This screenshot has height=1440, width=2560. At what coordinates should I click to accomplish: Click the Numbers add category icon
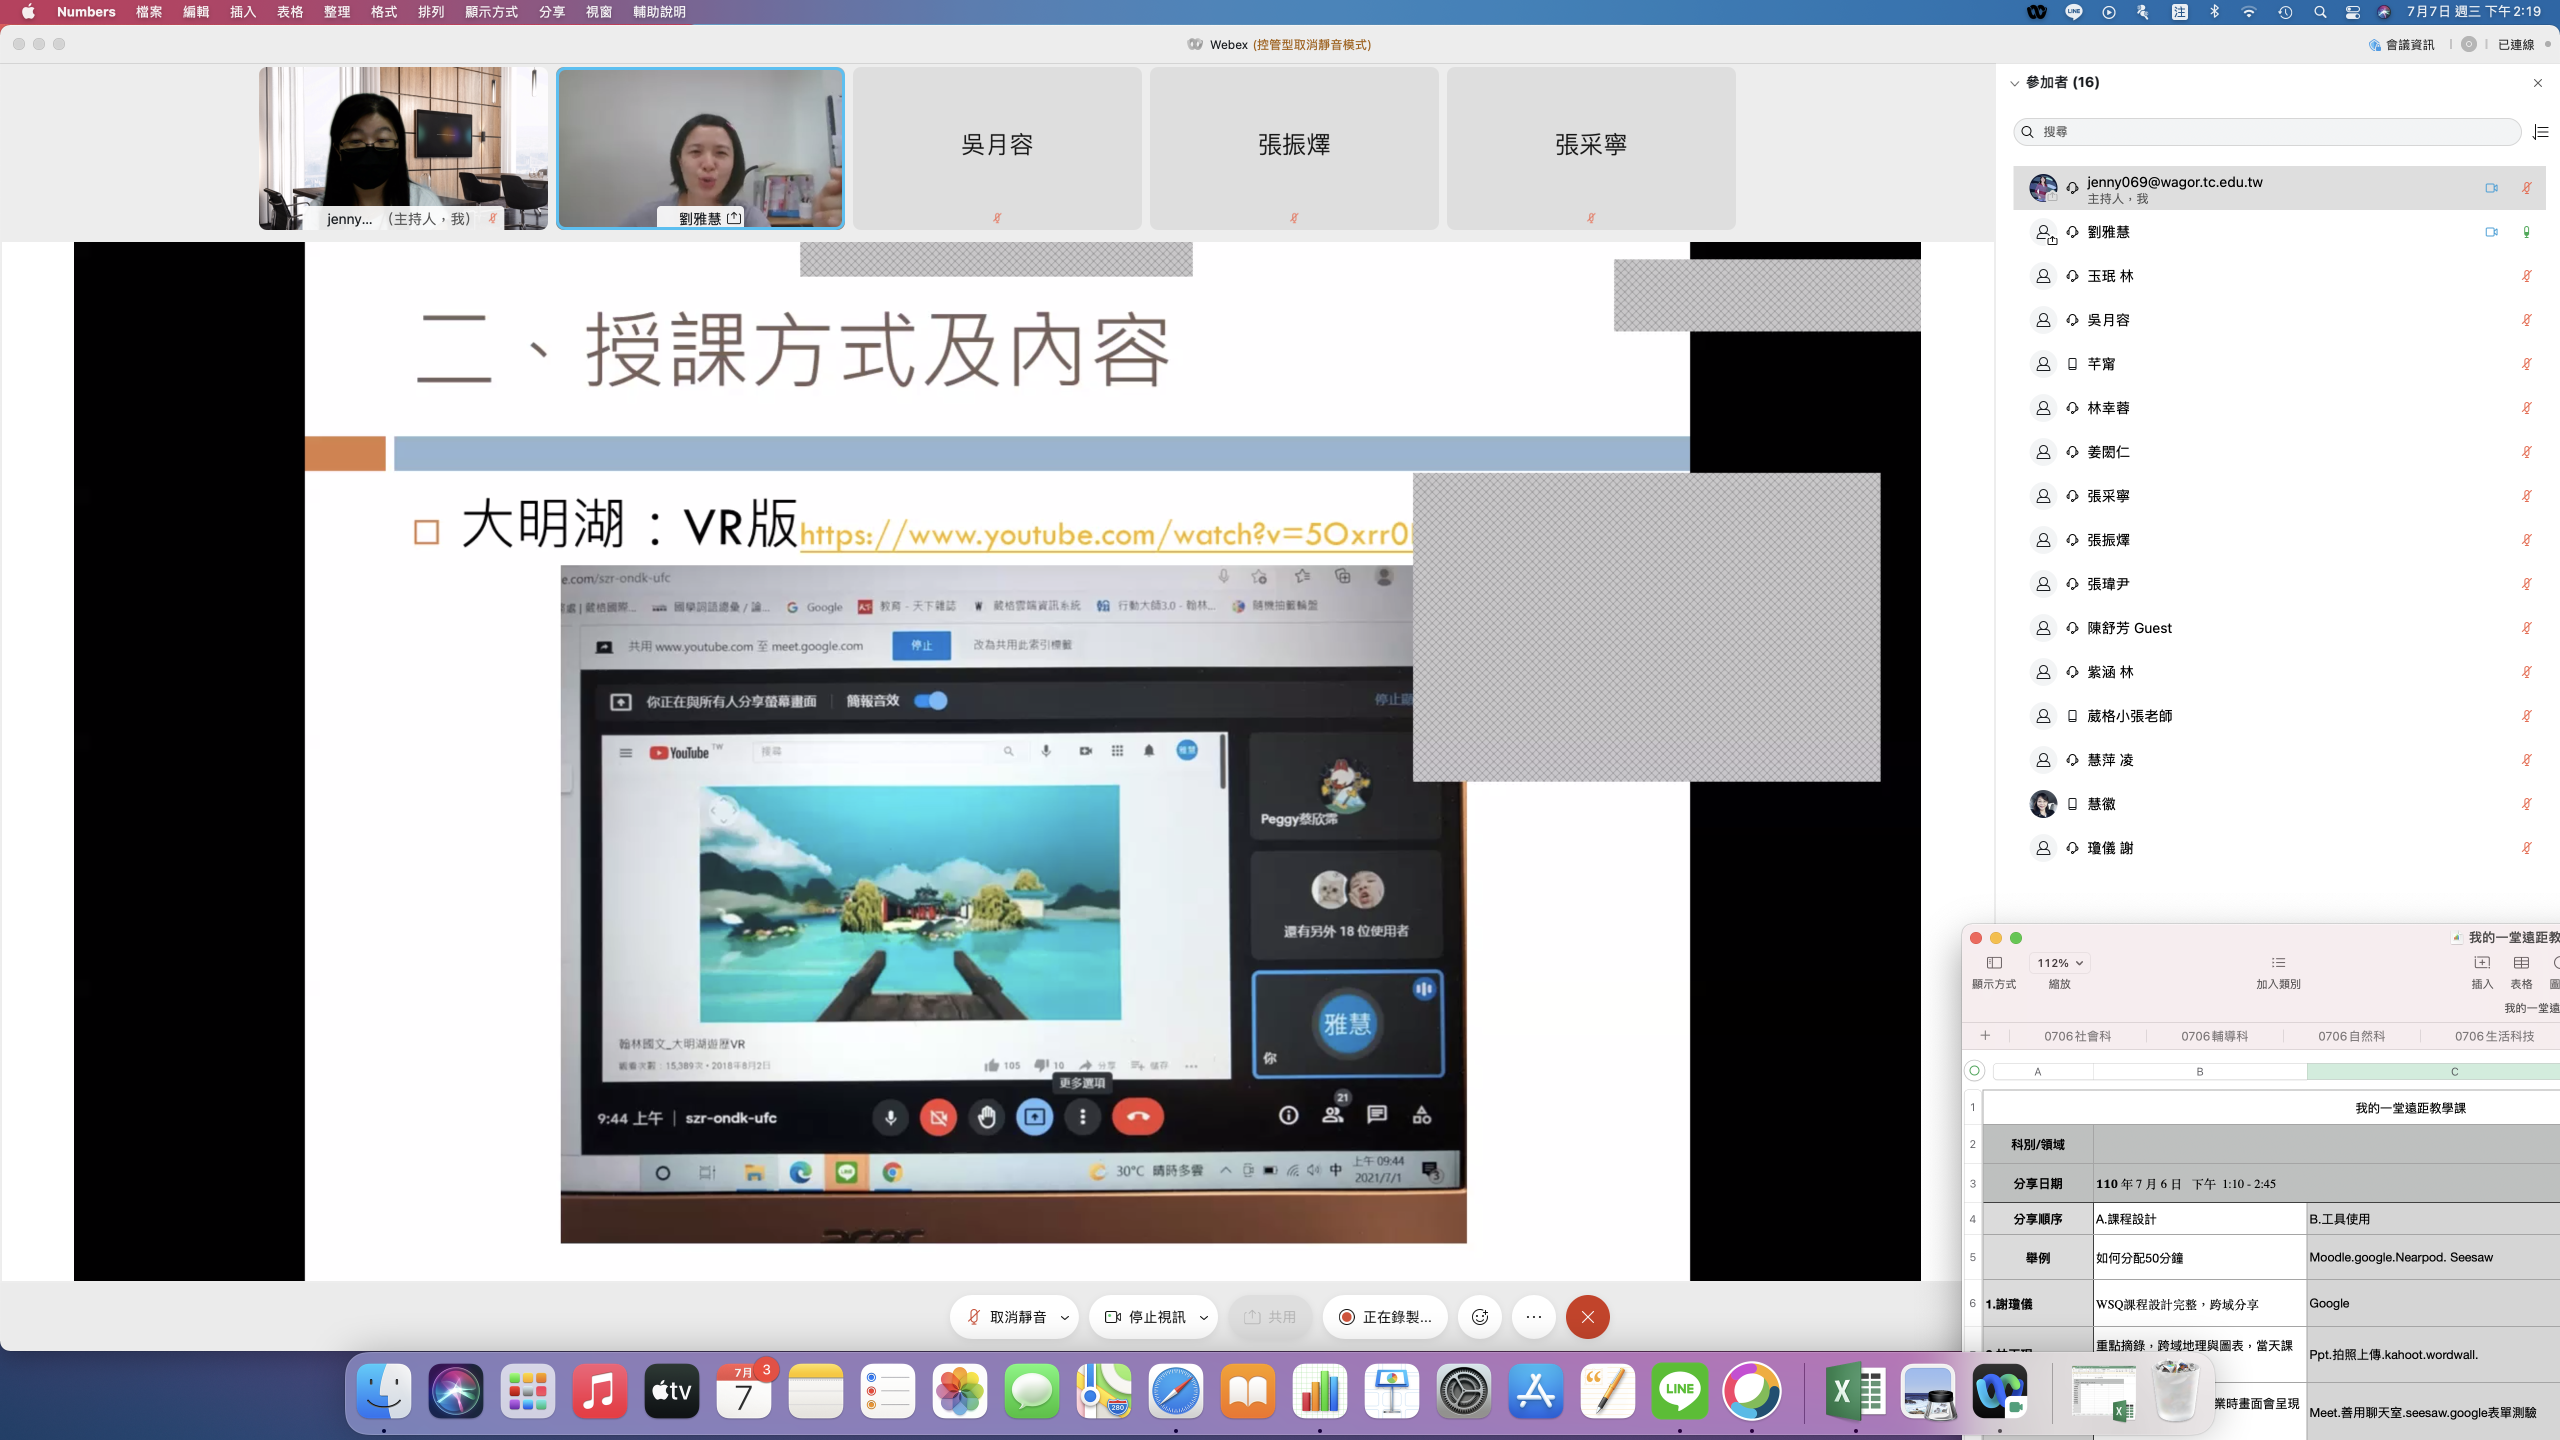tap(2278, 963)
